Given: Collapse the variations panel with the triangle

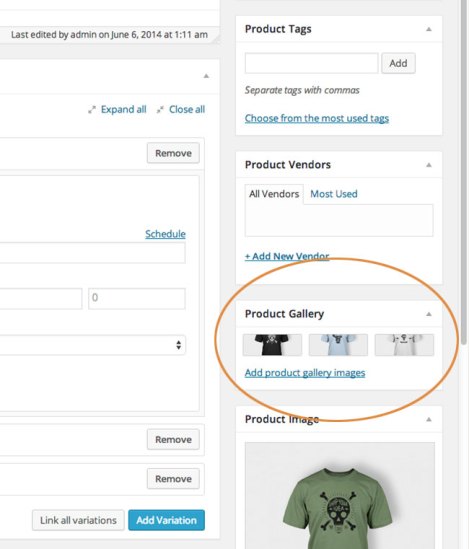Looking at the screenshot, I should pyautogui.click(x=206, y=76).
